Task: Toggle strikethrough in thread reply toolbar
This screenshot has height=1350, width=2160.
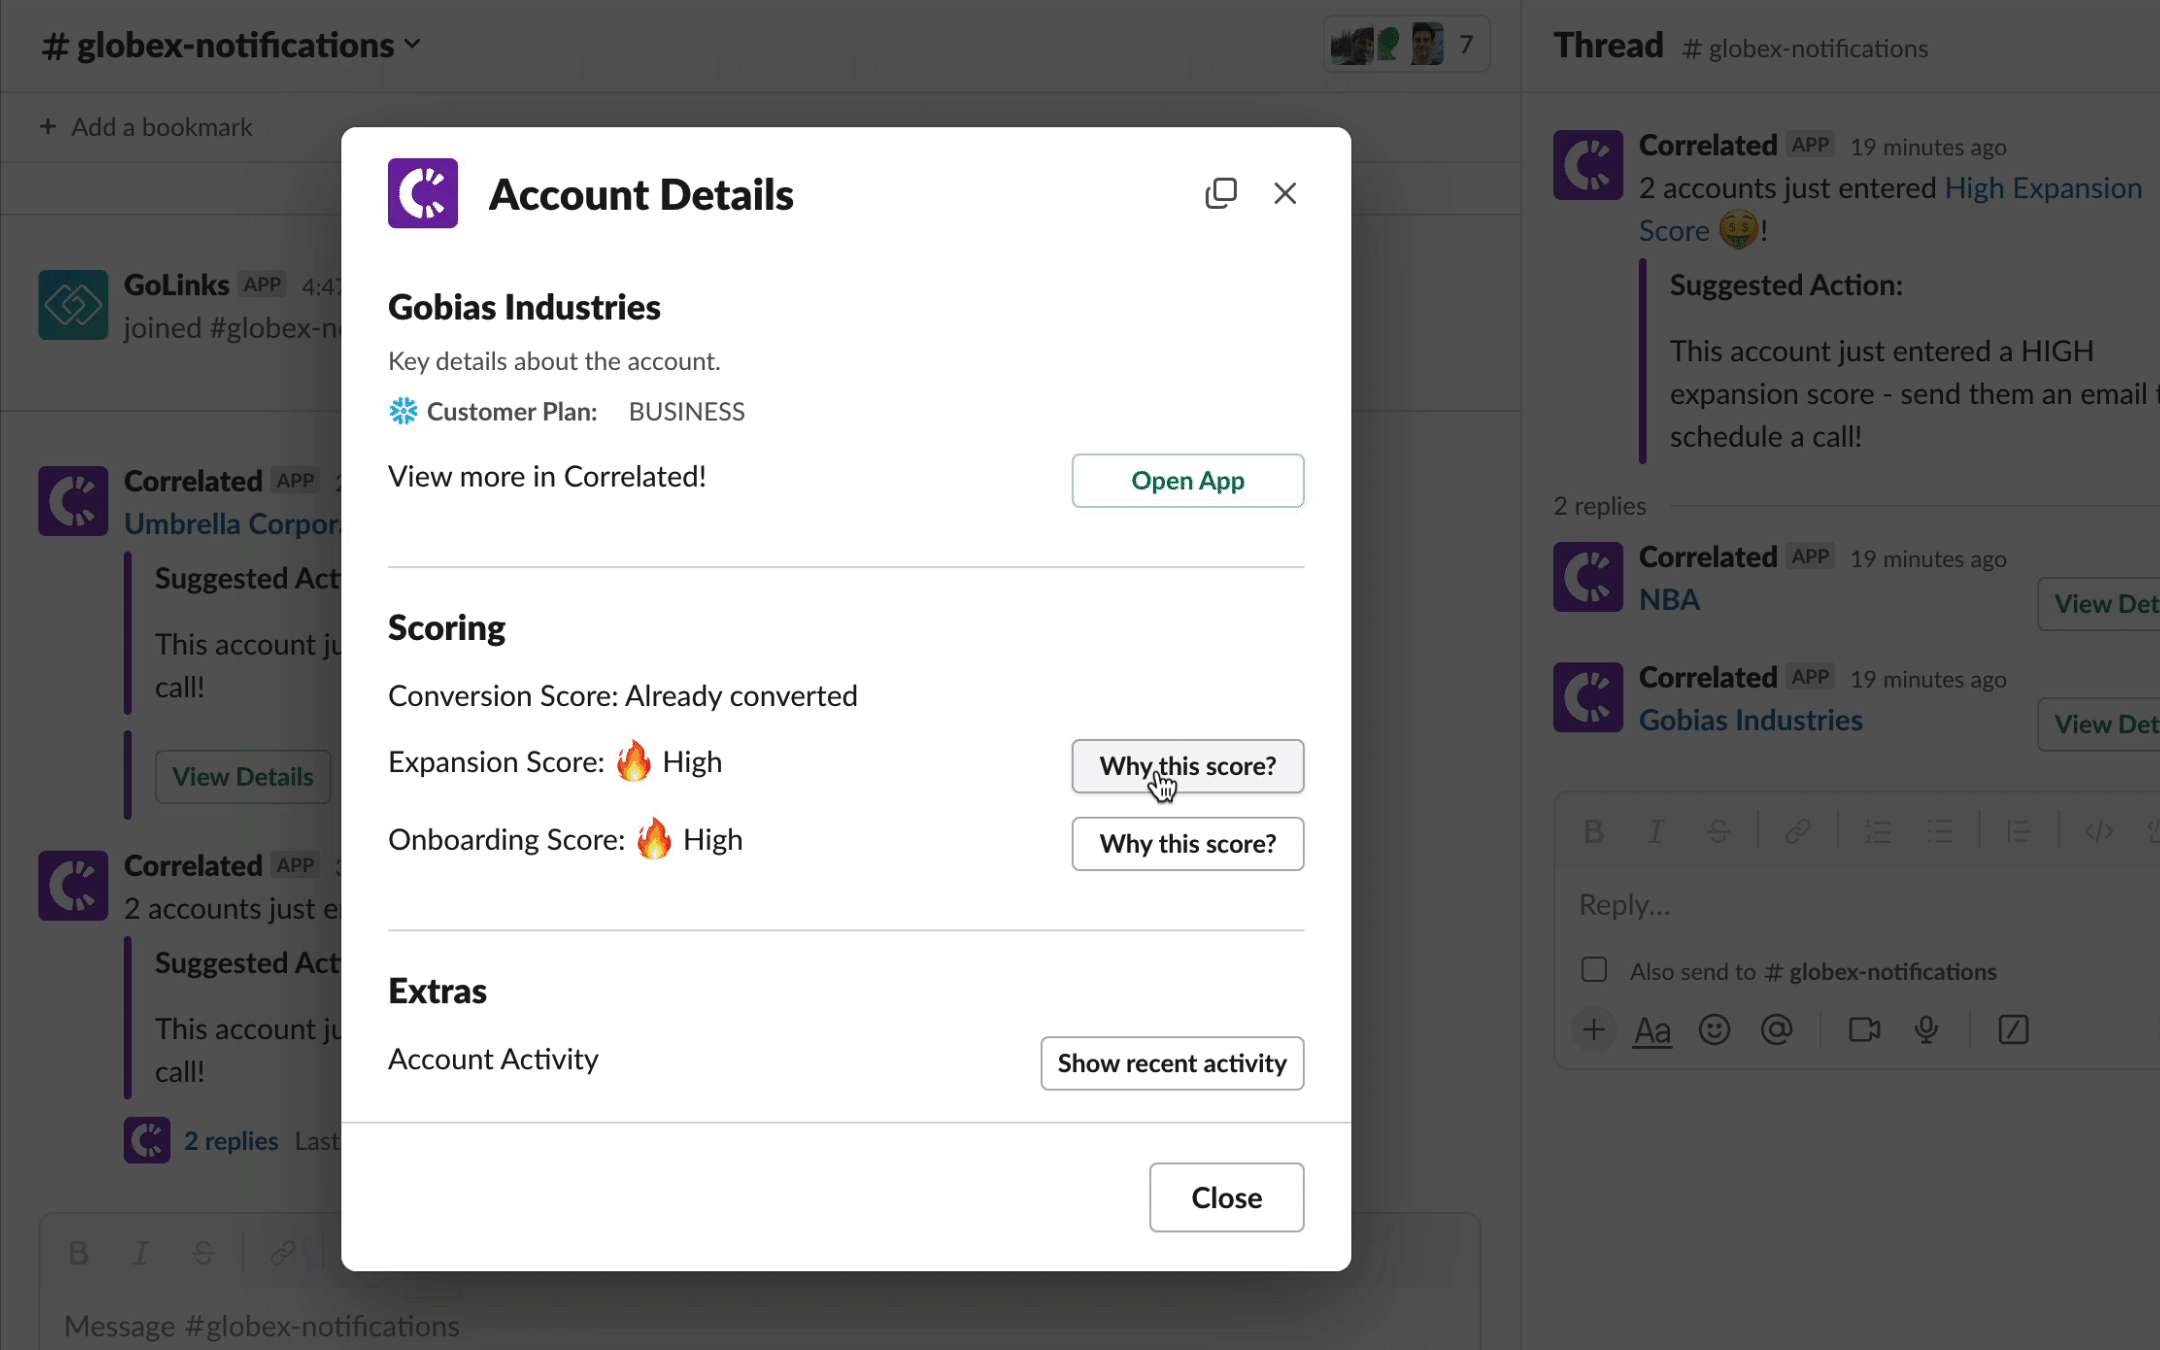Action: [1718, 831]
